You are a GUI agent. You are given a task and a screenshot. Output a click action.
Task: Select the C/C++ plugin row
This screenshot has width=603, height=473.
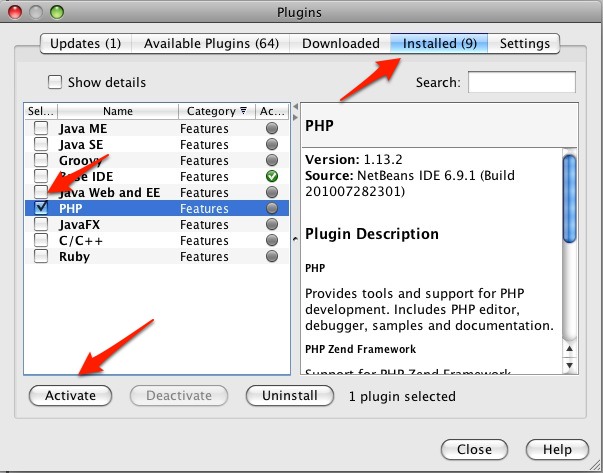(157, 240)
